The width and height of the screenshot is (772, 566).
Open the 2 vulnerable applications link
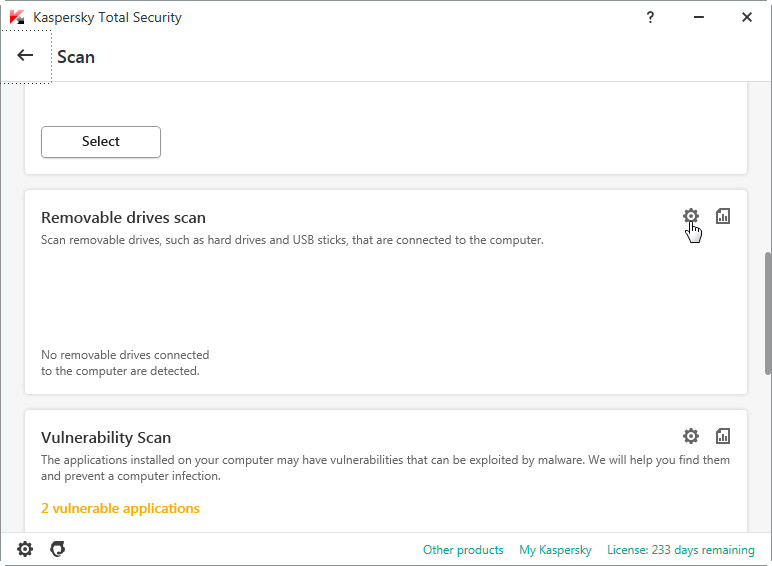(x=120, y=508)
